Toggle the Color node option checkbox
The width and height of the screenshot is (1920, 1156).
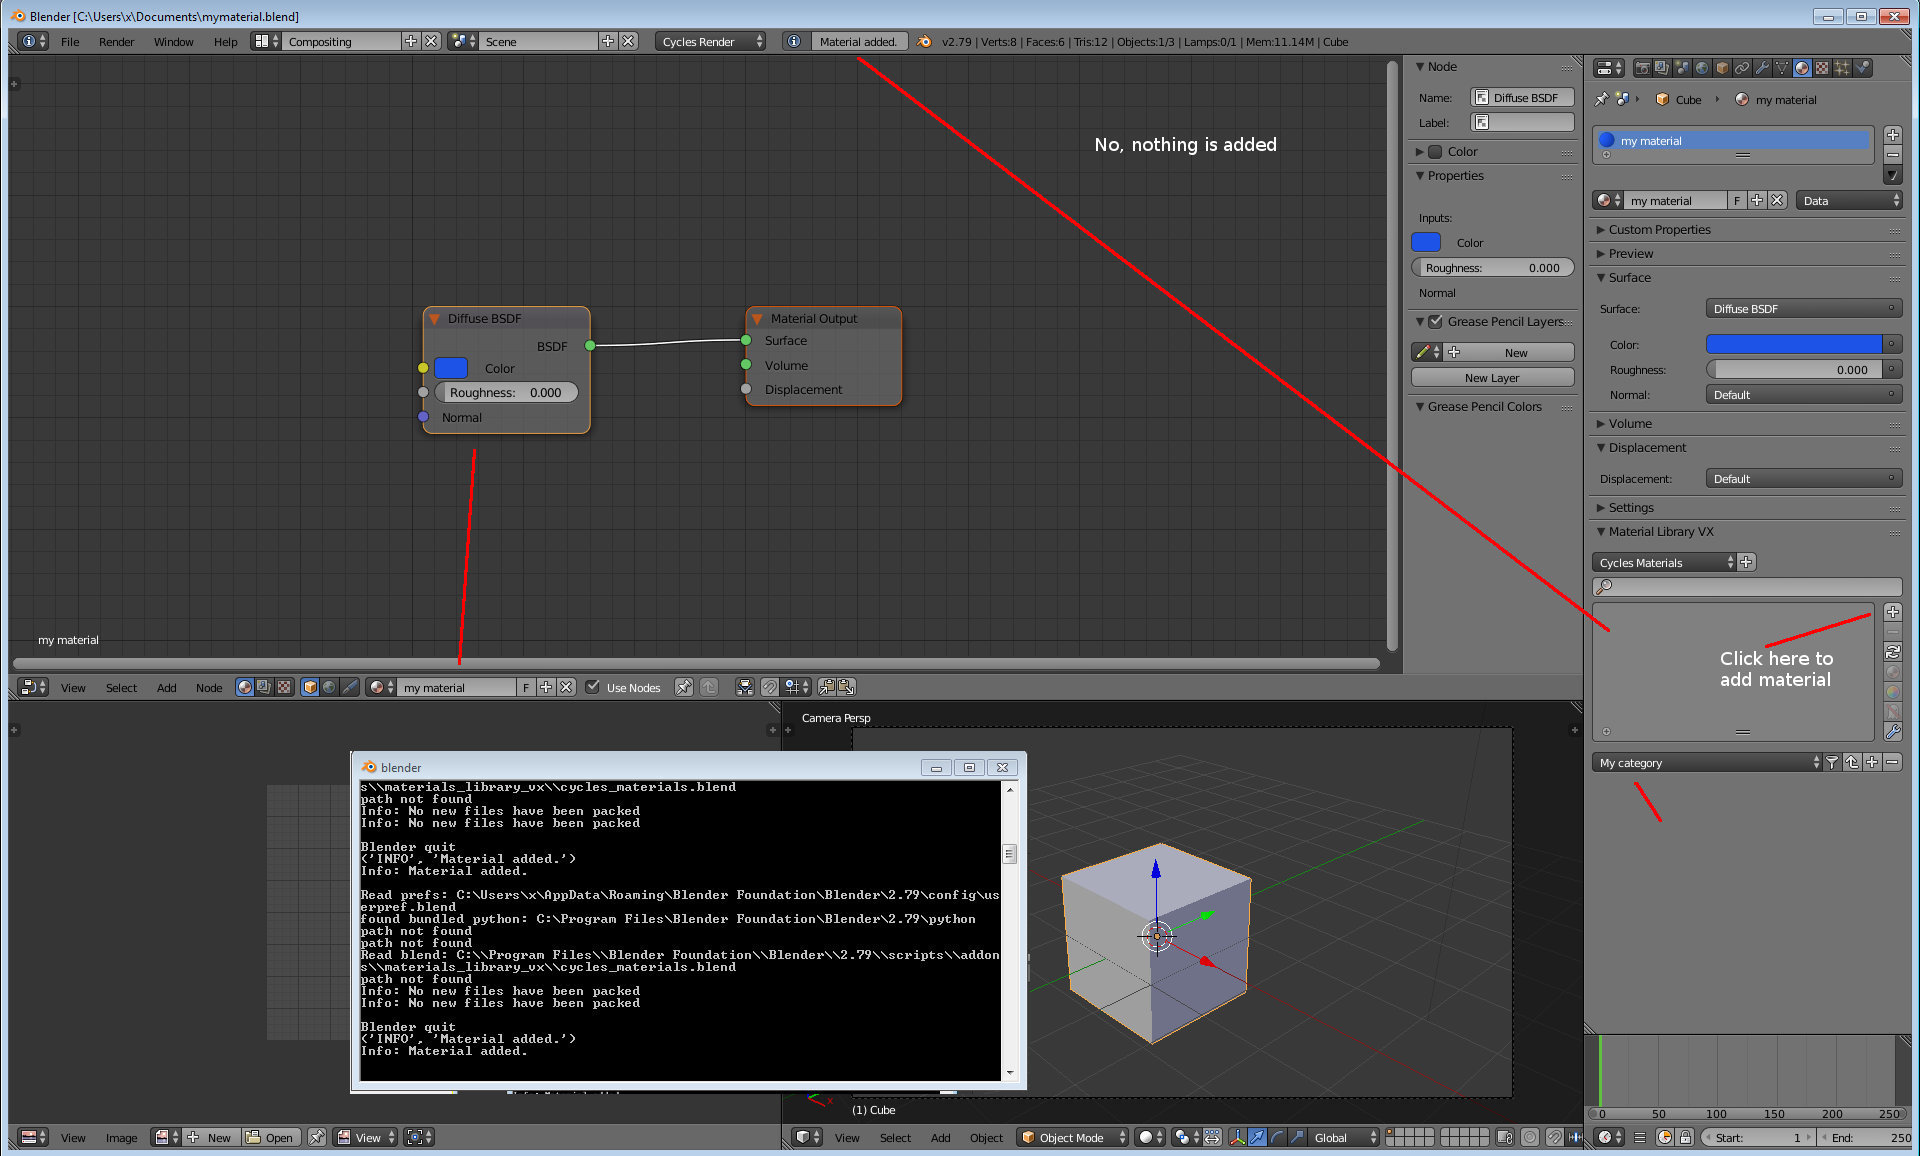1435,151
